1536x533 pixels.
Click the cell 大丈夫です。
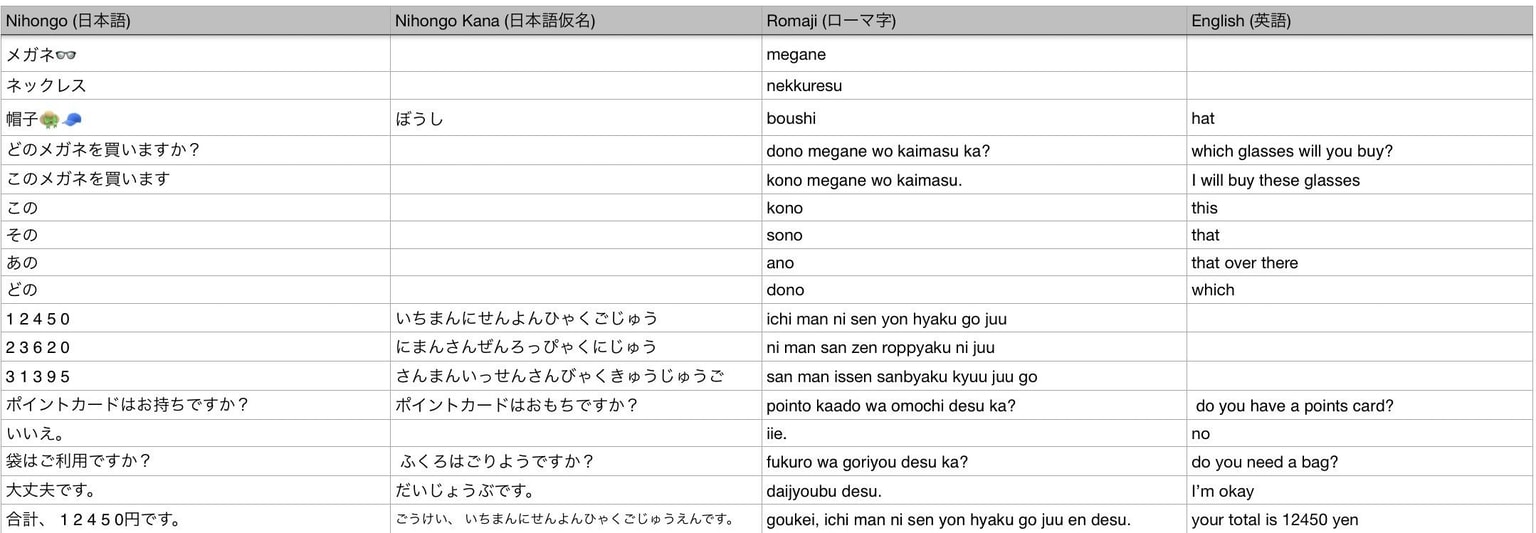(196, 491)
